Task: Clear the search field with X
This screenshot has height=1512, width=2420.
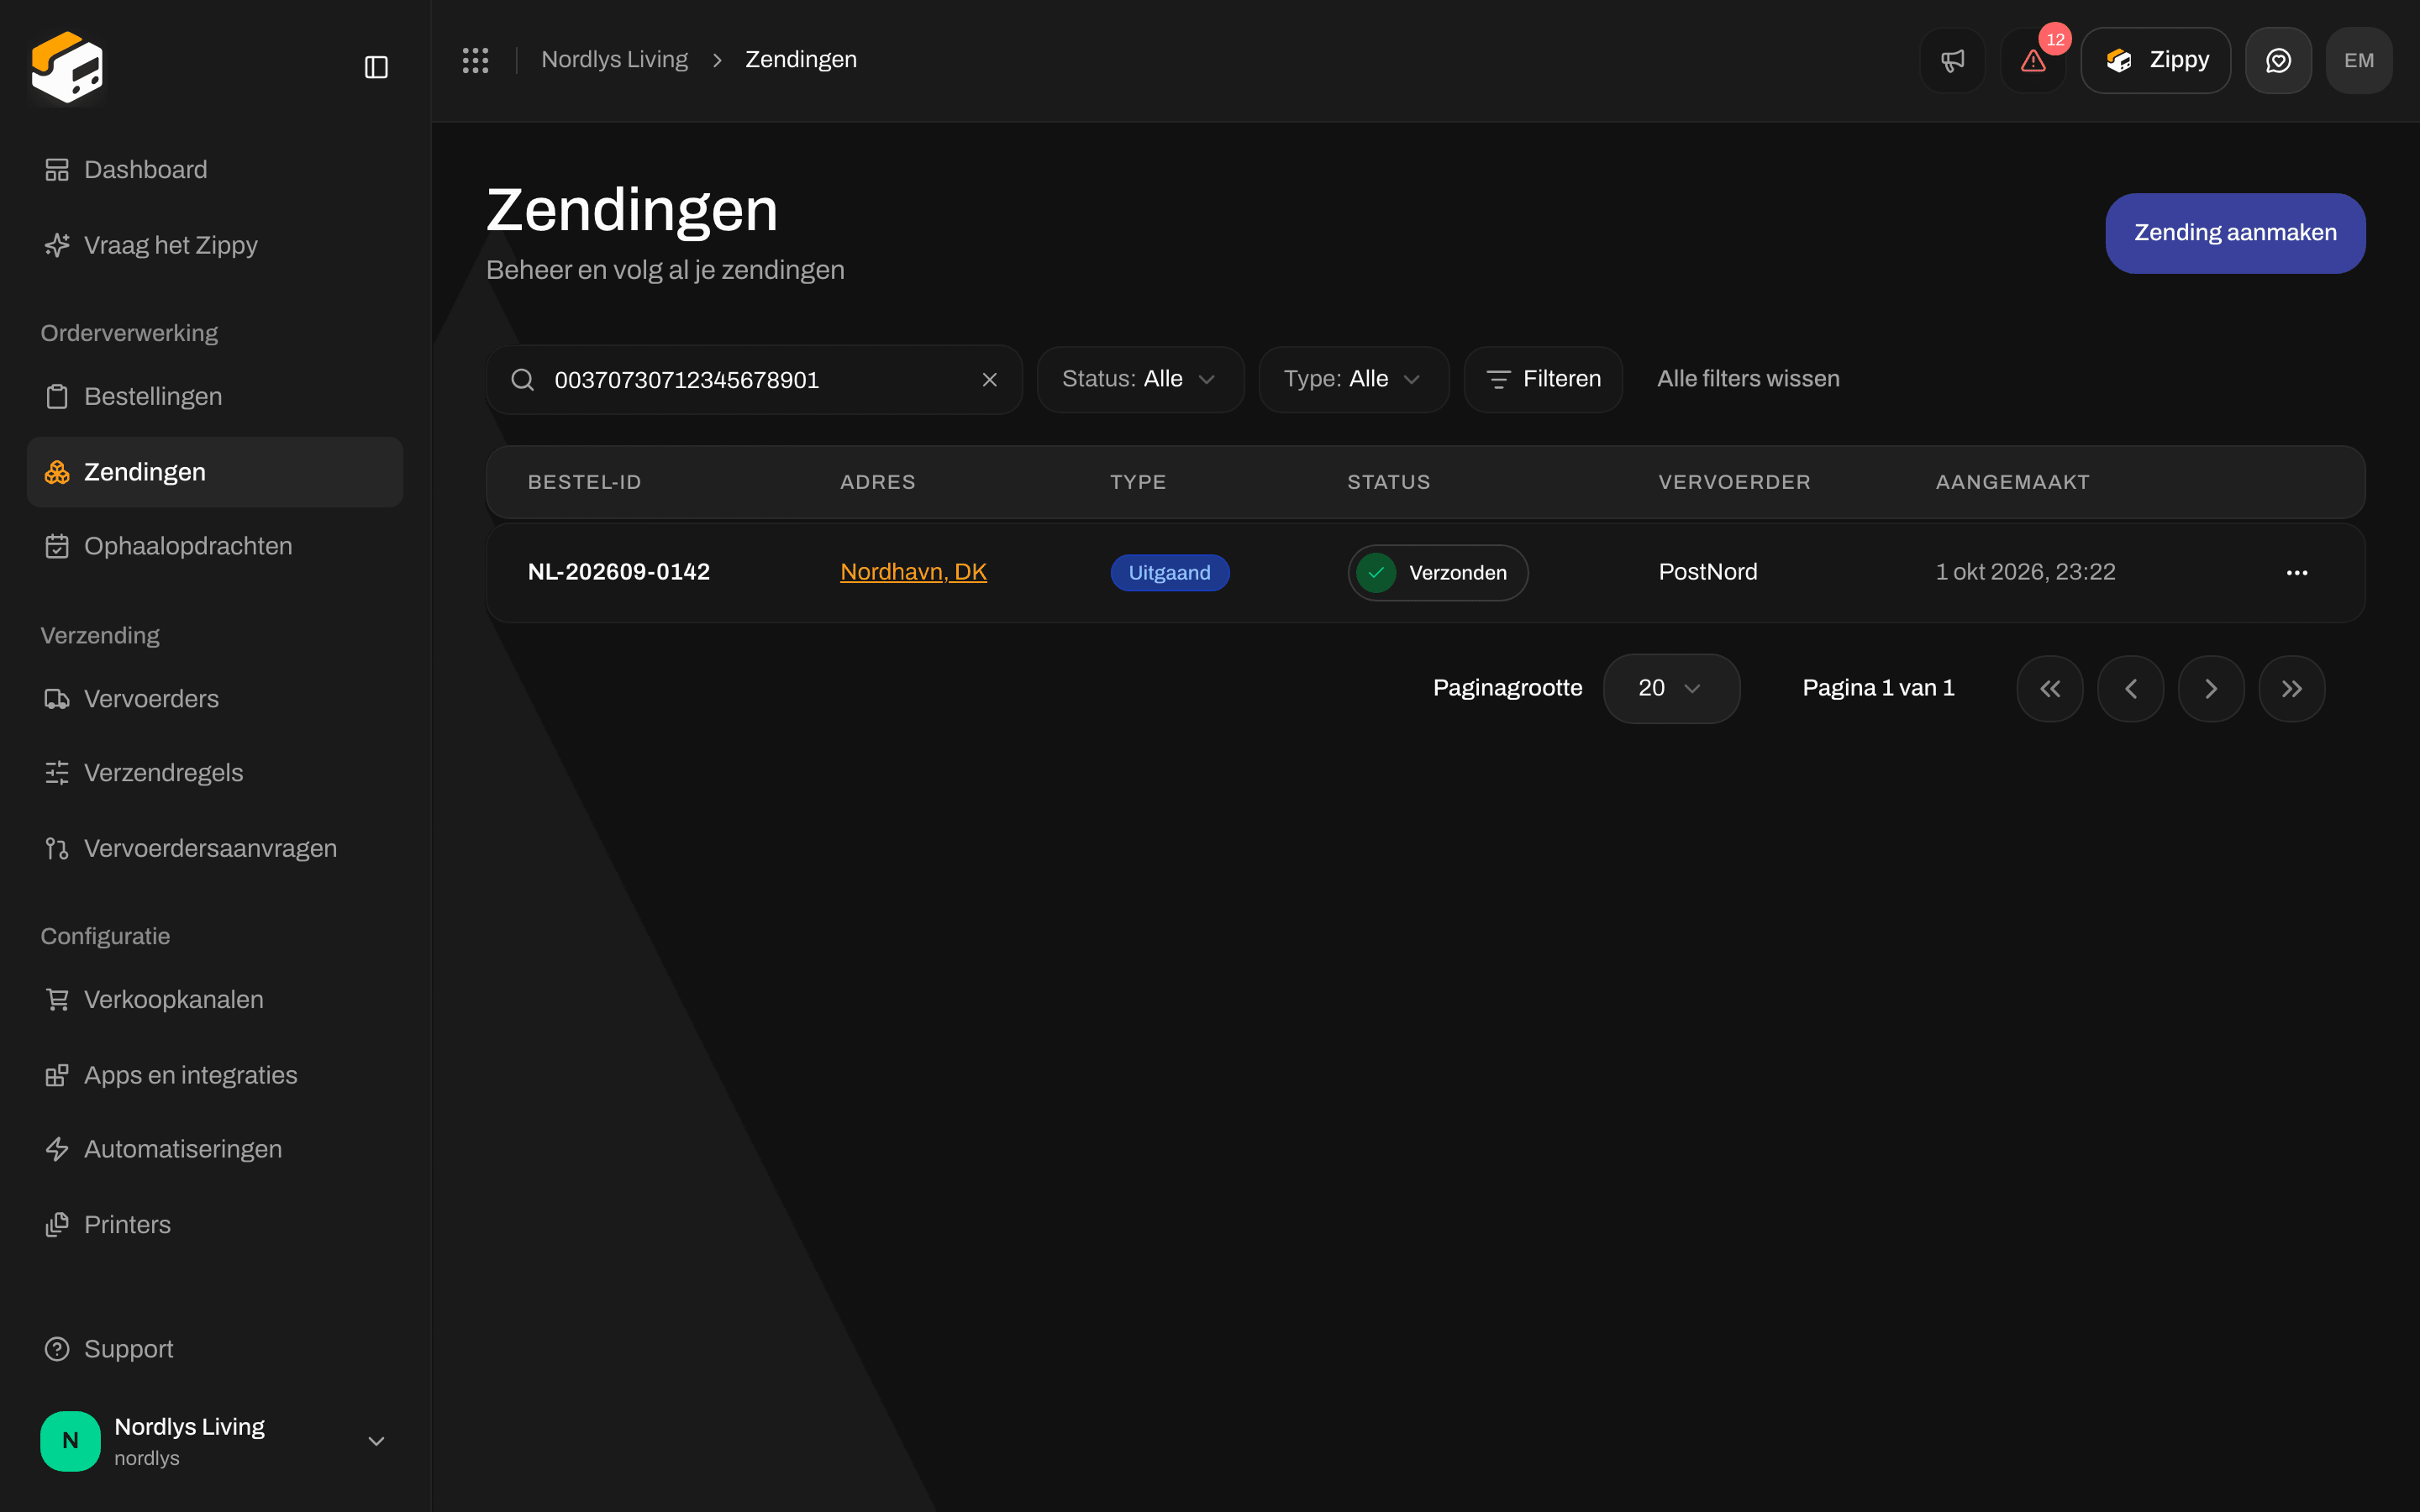Action: pyautogui.click(x=989, y=380)
